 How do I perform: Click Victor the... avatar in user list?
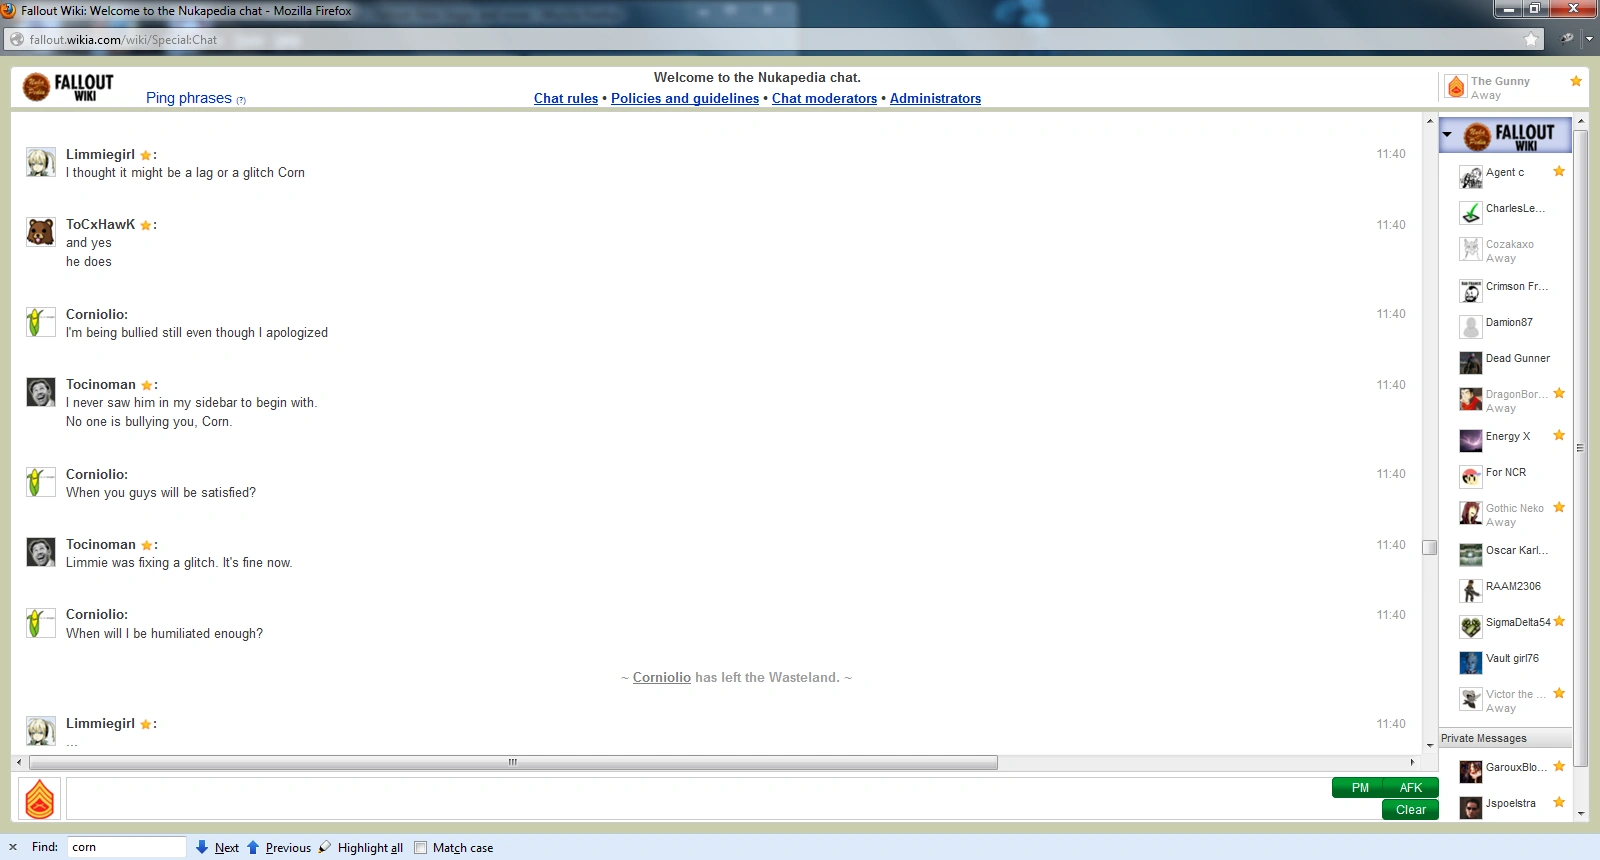[x=1471, y=699]
